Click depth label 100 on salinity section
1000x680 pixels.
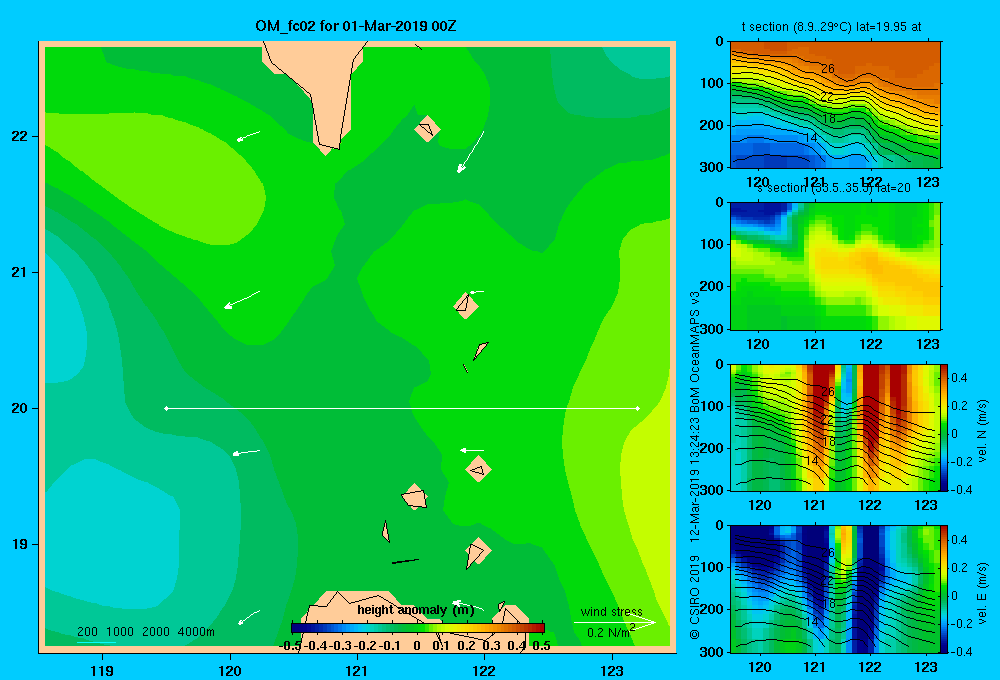[712, 244]
